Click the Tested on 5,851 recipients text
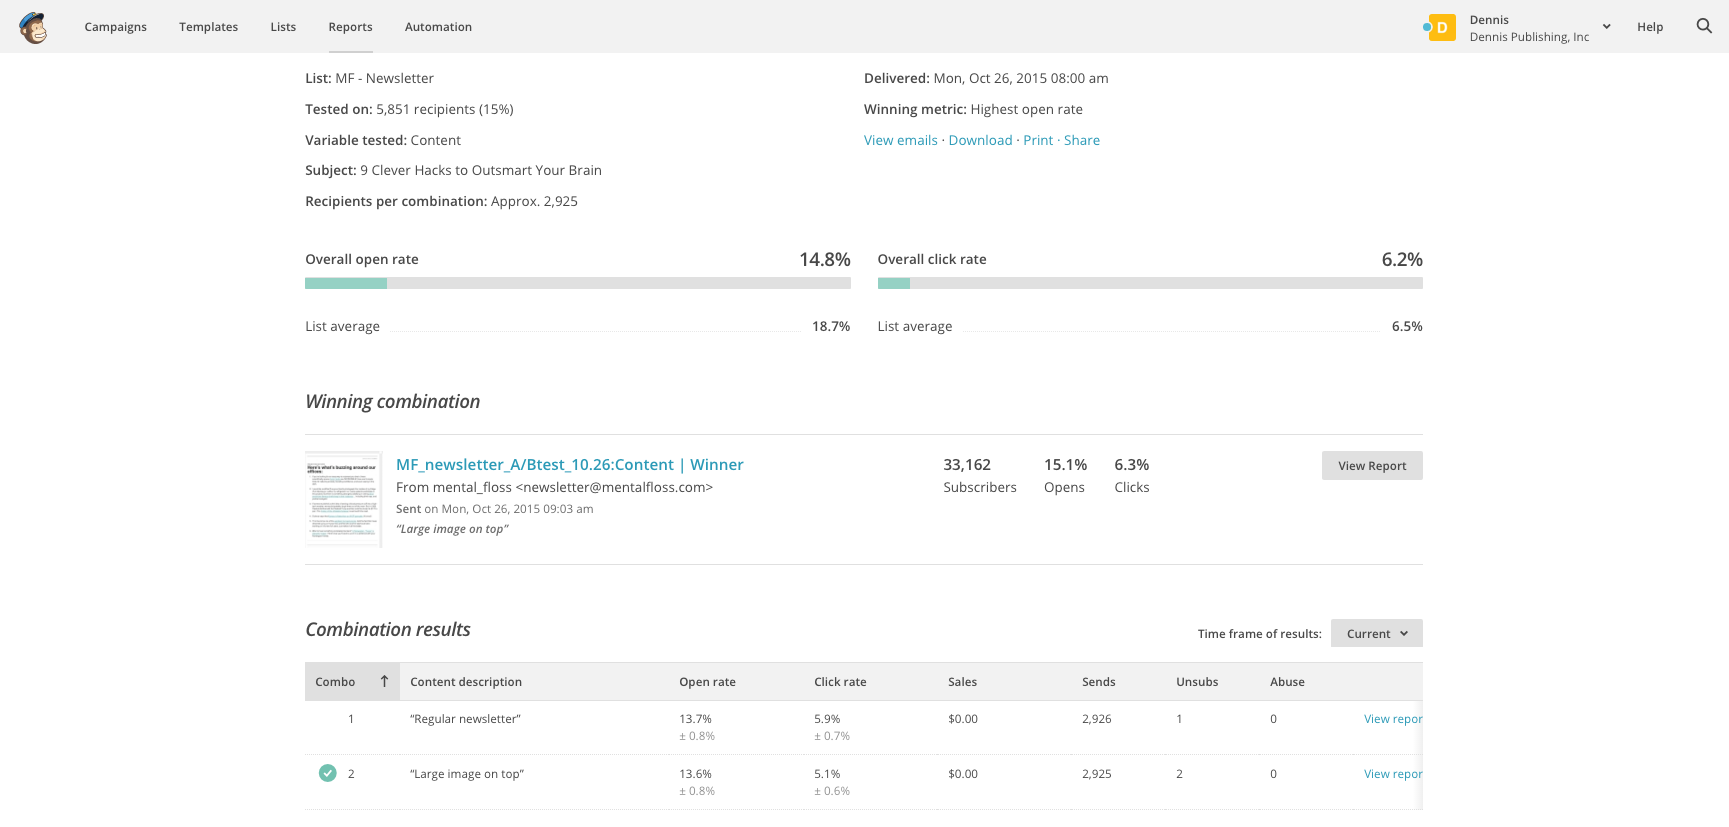Viewport: 1729px width, 827px height. point(409,109)
